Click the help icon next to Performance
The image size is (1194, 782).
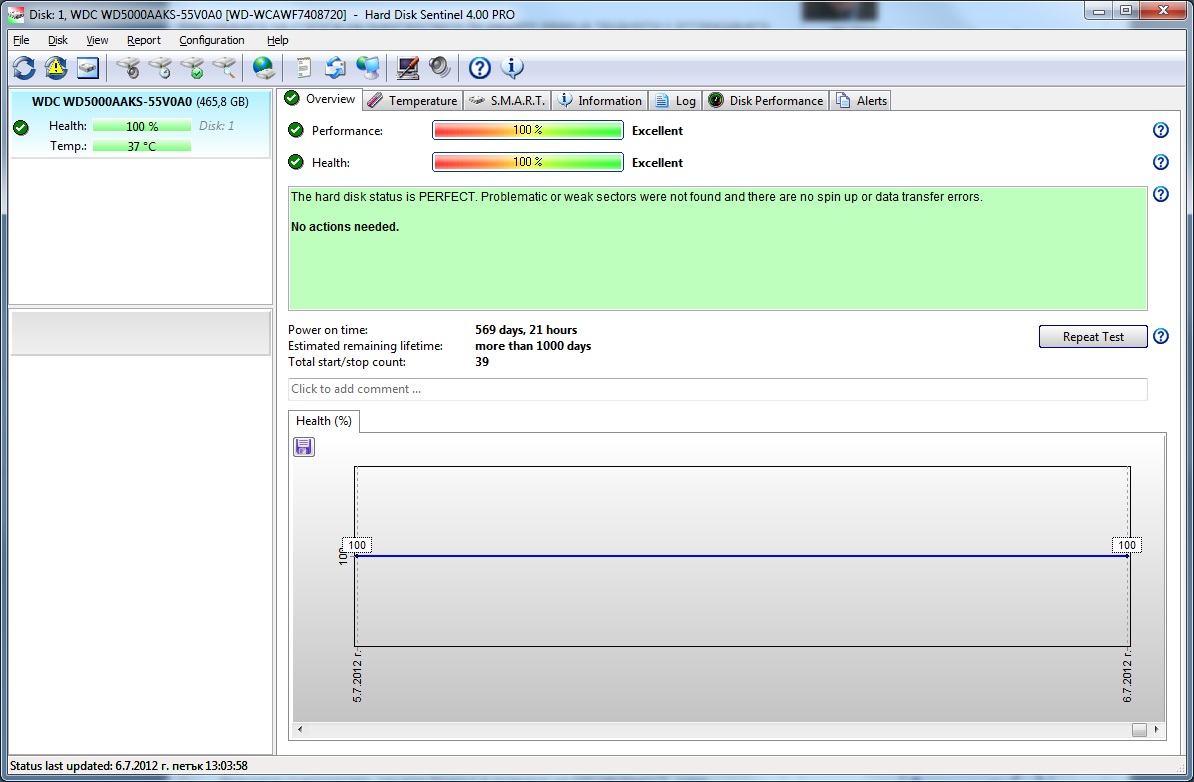tap(1160, 130)
